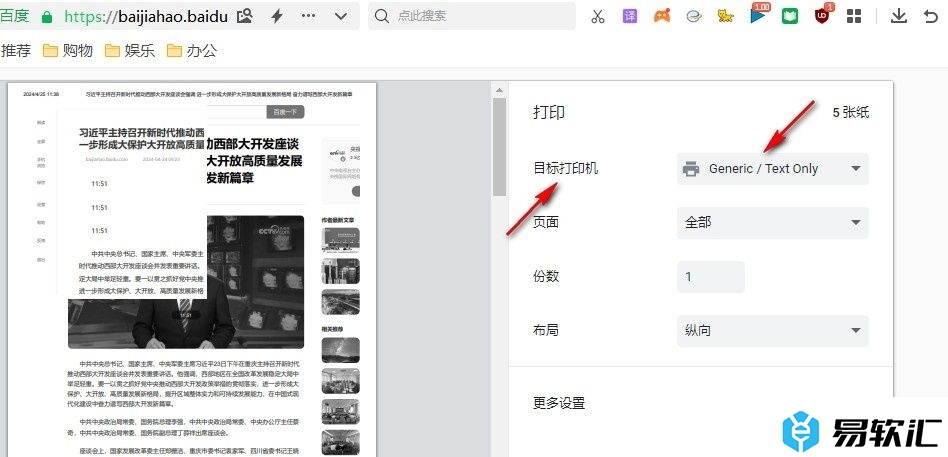948x457 pixels.
Task: Click the green lock security icon
Action: 47,17
